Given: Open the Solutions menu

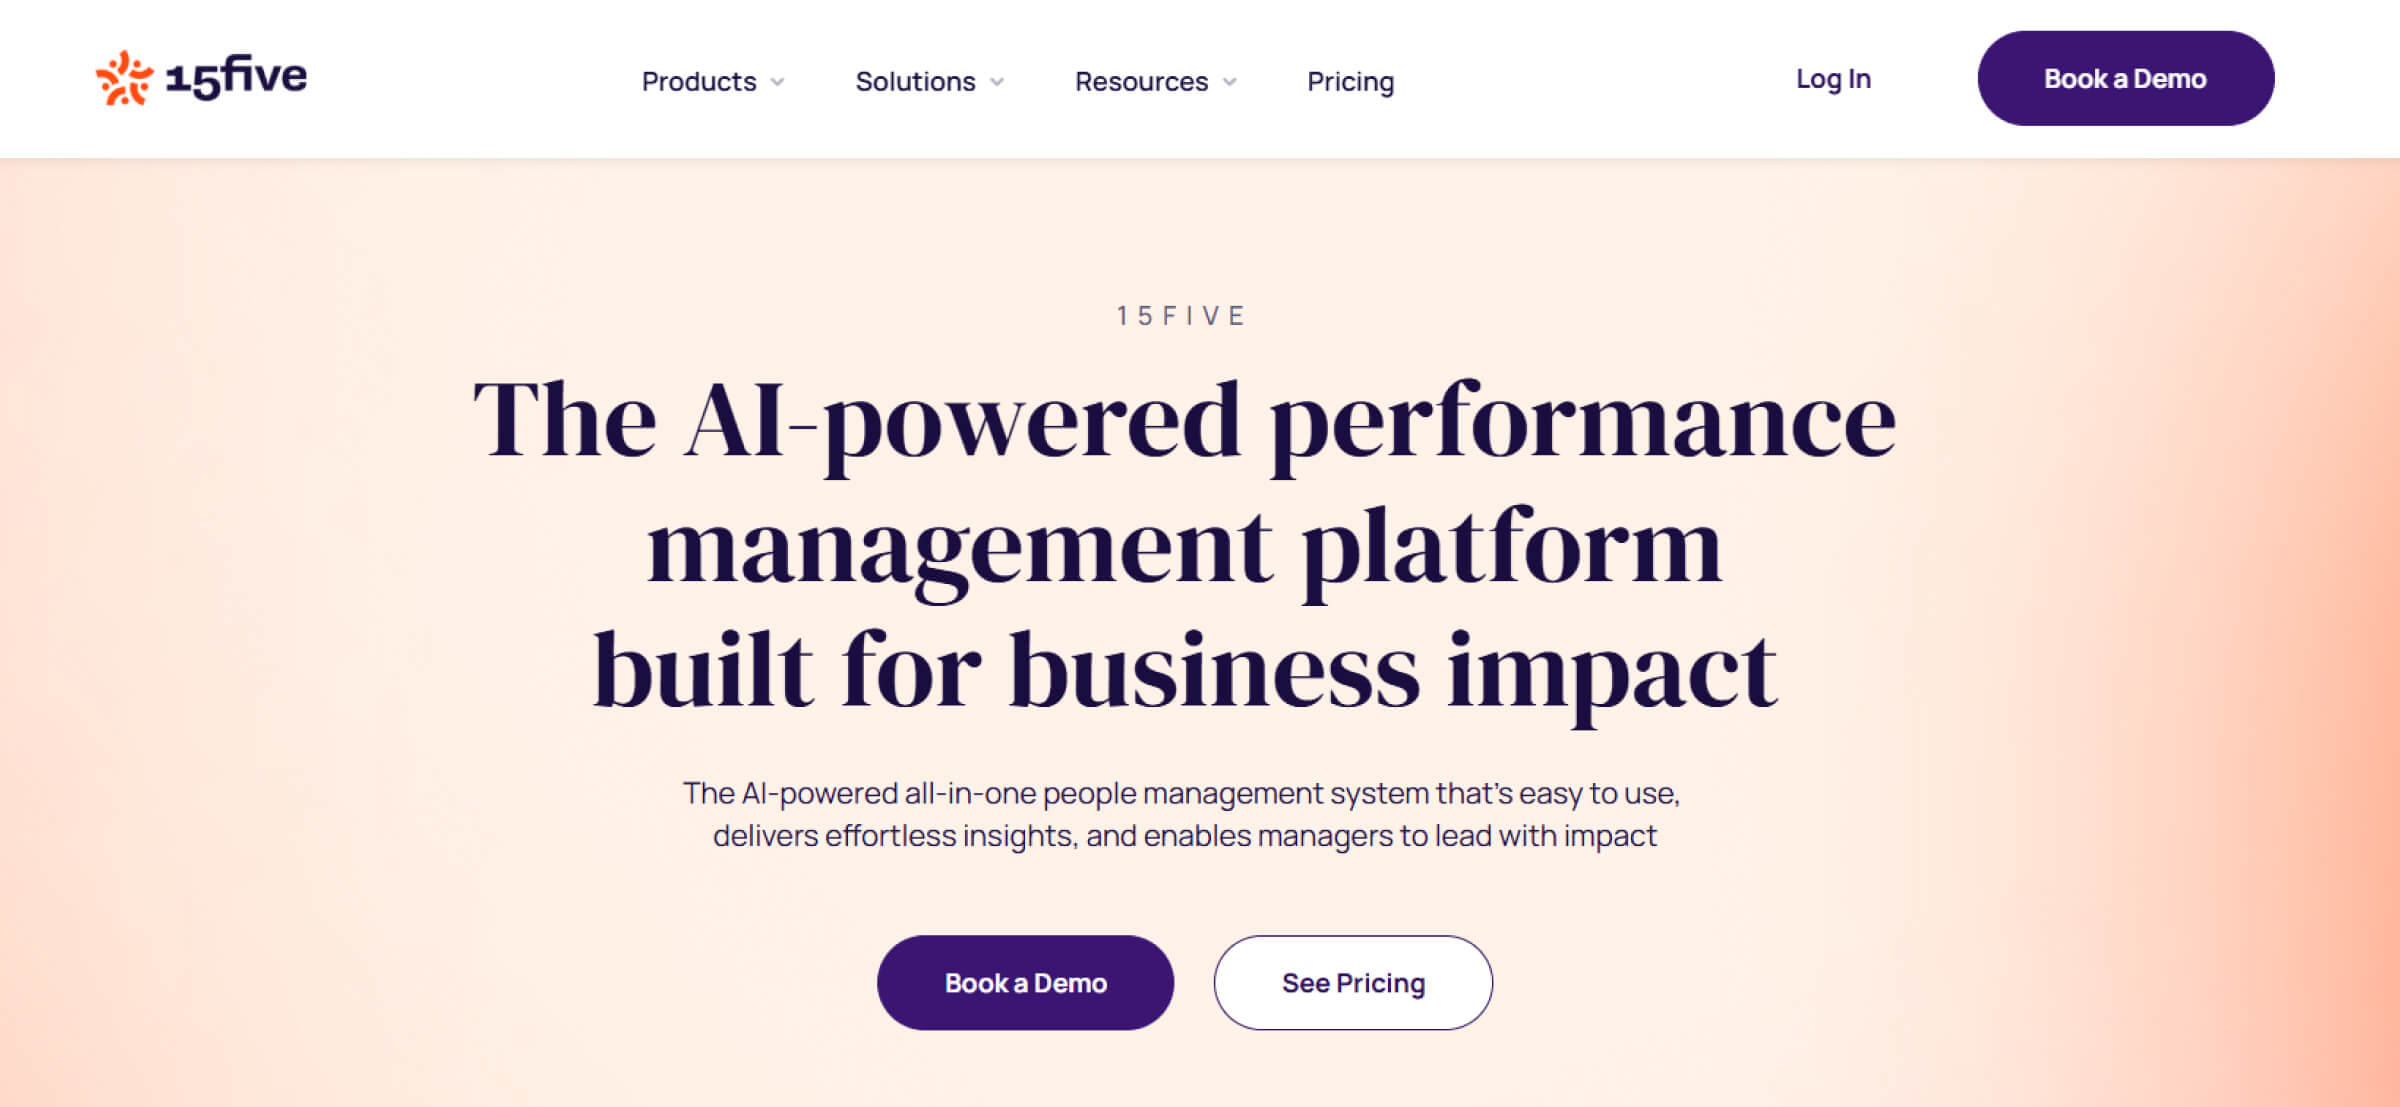Looking at the screenshot, I should (915, 81).
